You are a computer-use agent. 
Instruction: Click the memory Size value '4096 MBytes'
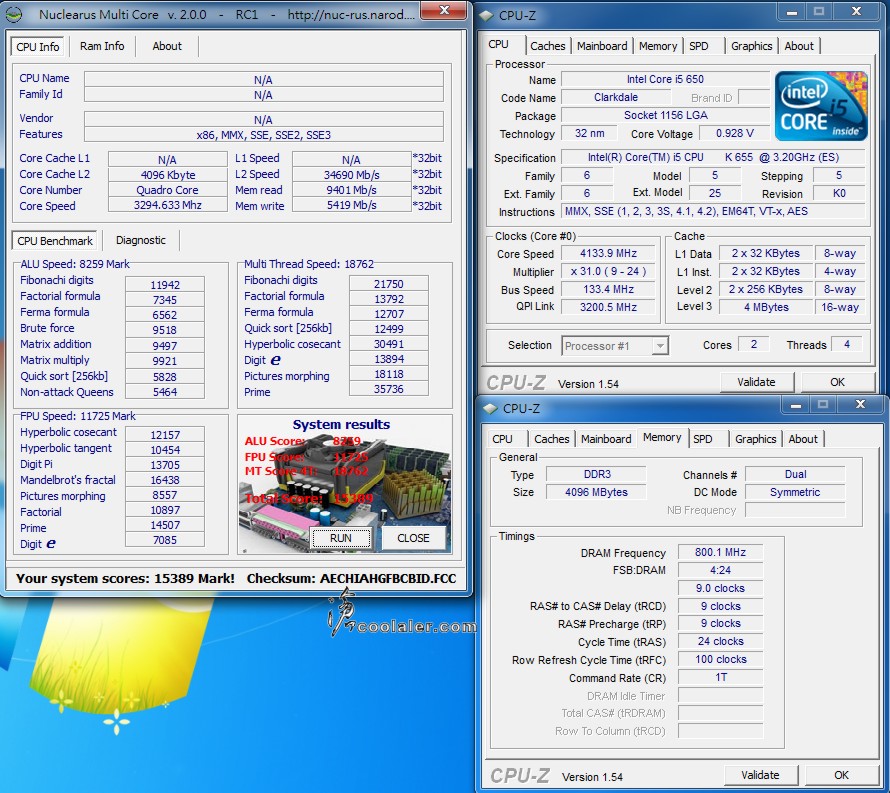pyautogui.click(x=596, y=492)
